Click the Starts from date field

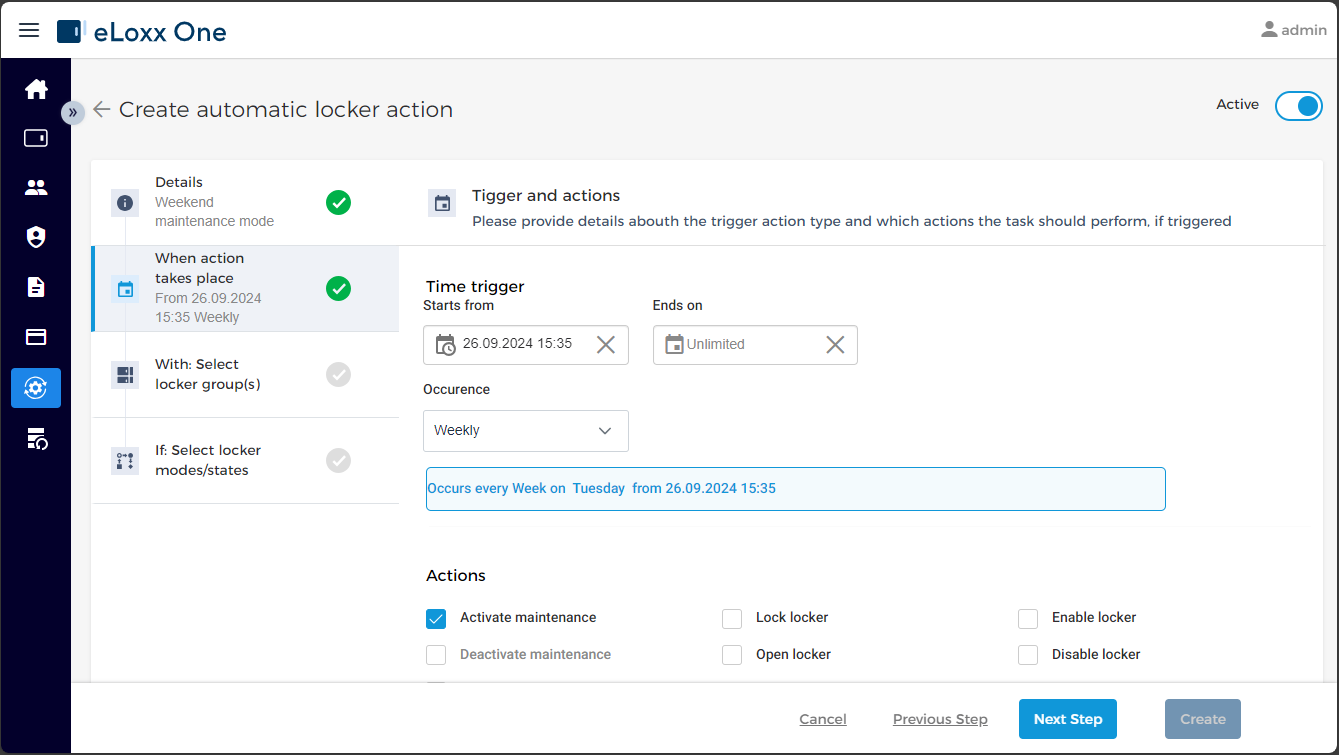[x=526, y=345]
